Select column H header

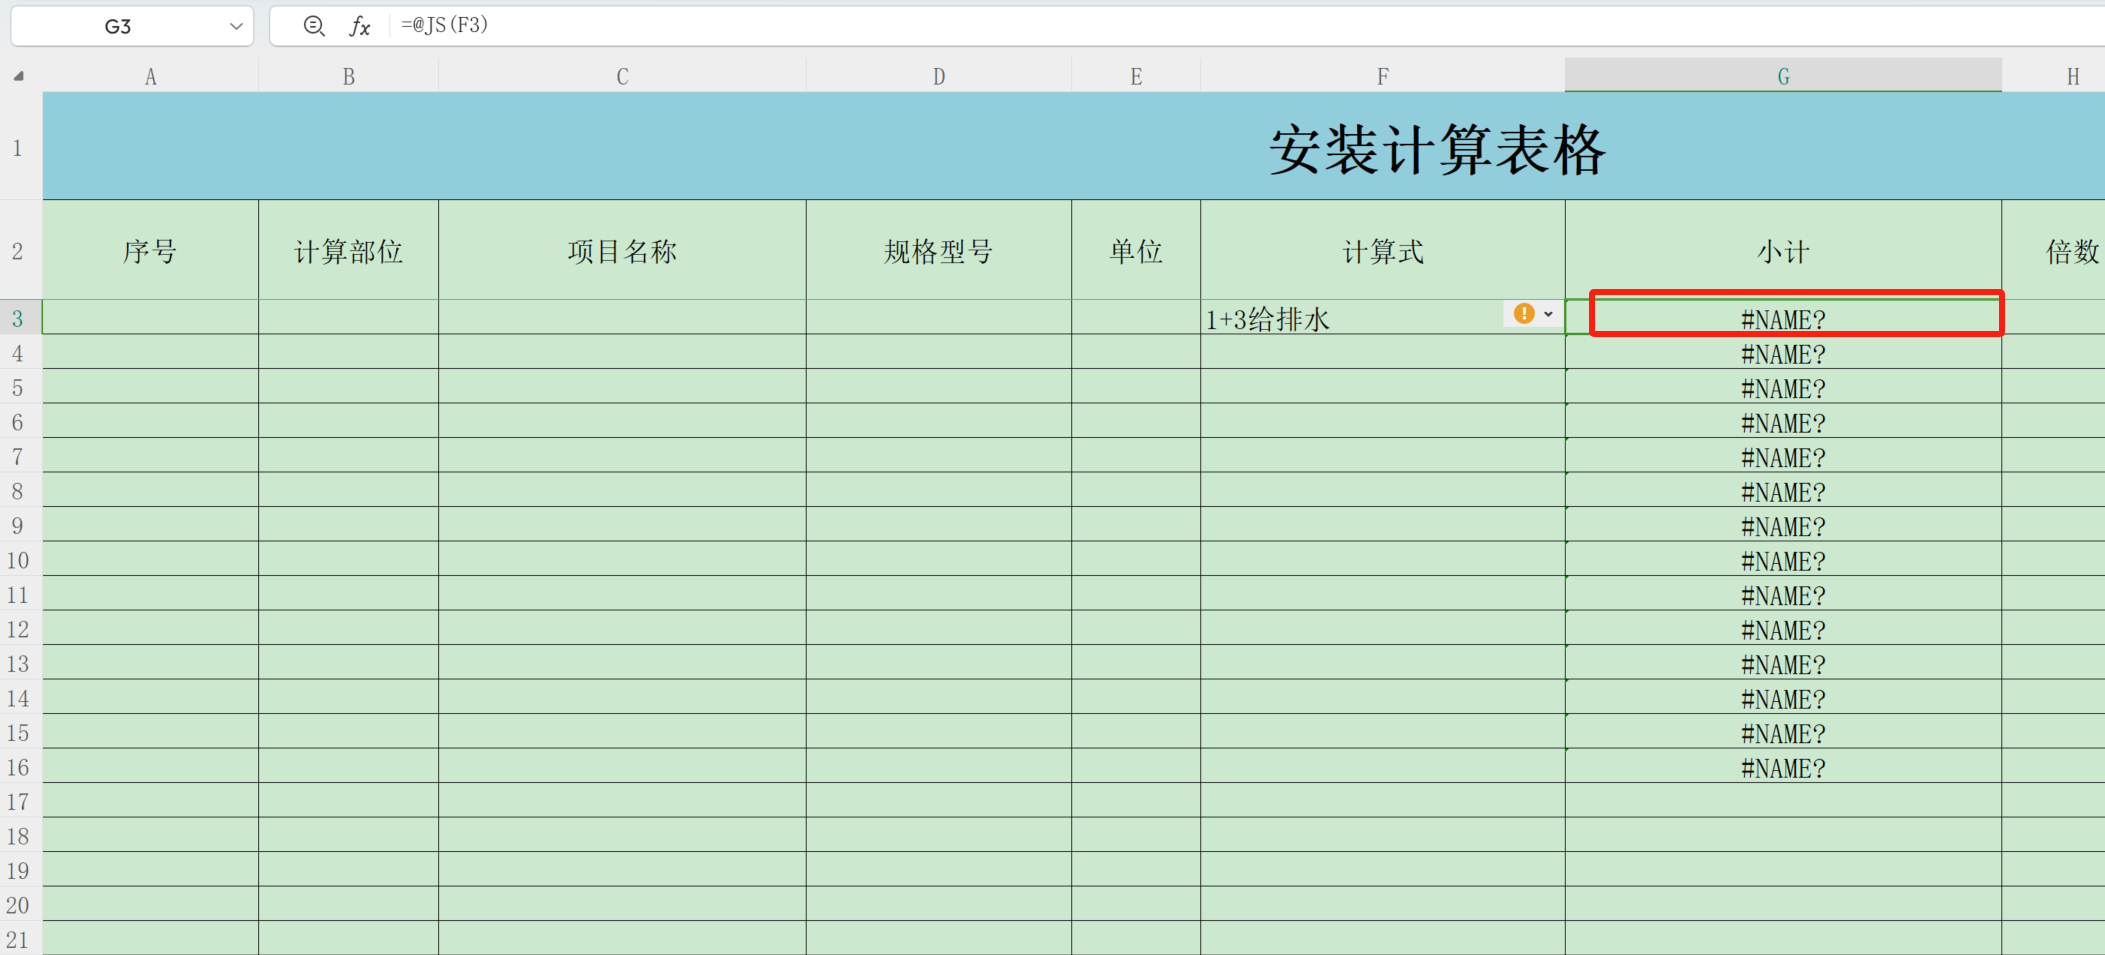tap(2054, 76)
